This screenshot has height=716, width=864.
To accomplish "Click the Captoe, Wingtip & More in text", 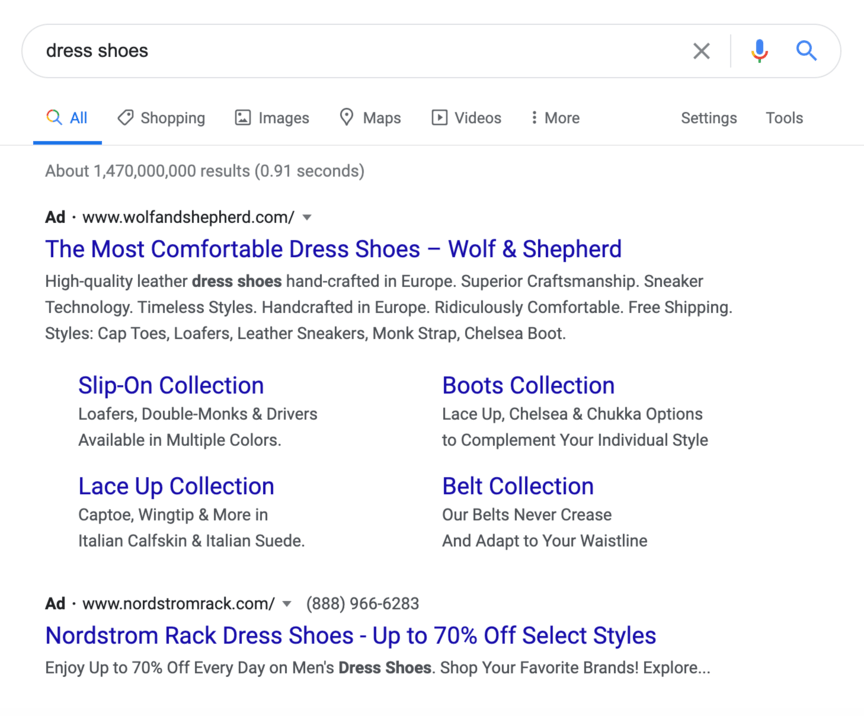I will 173,515.
